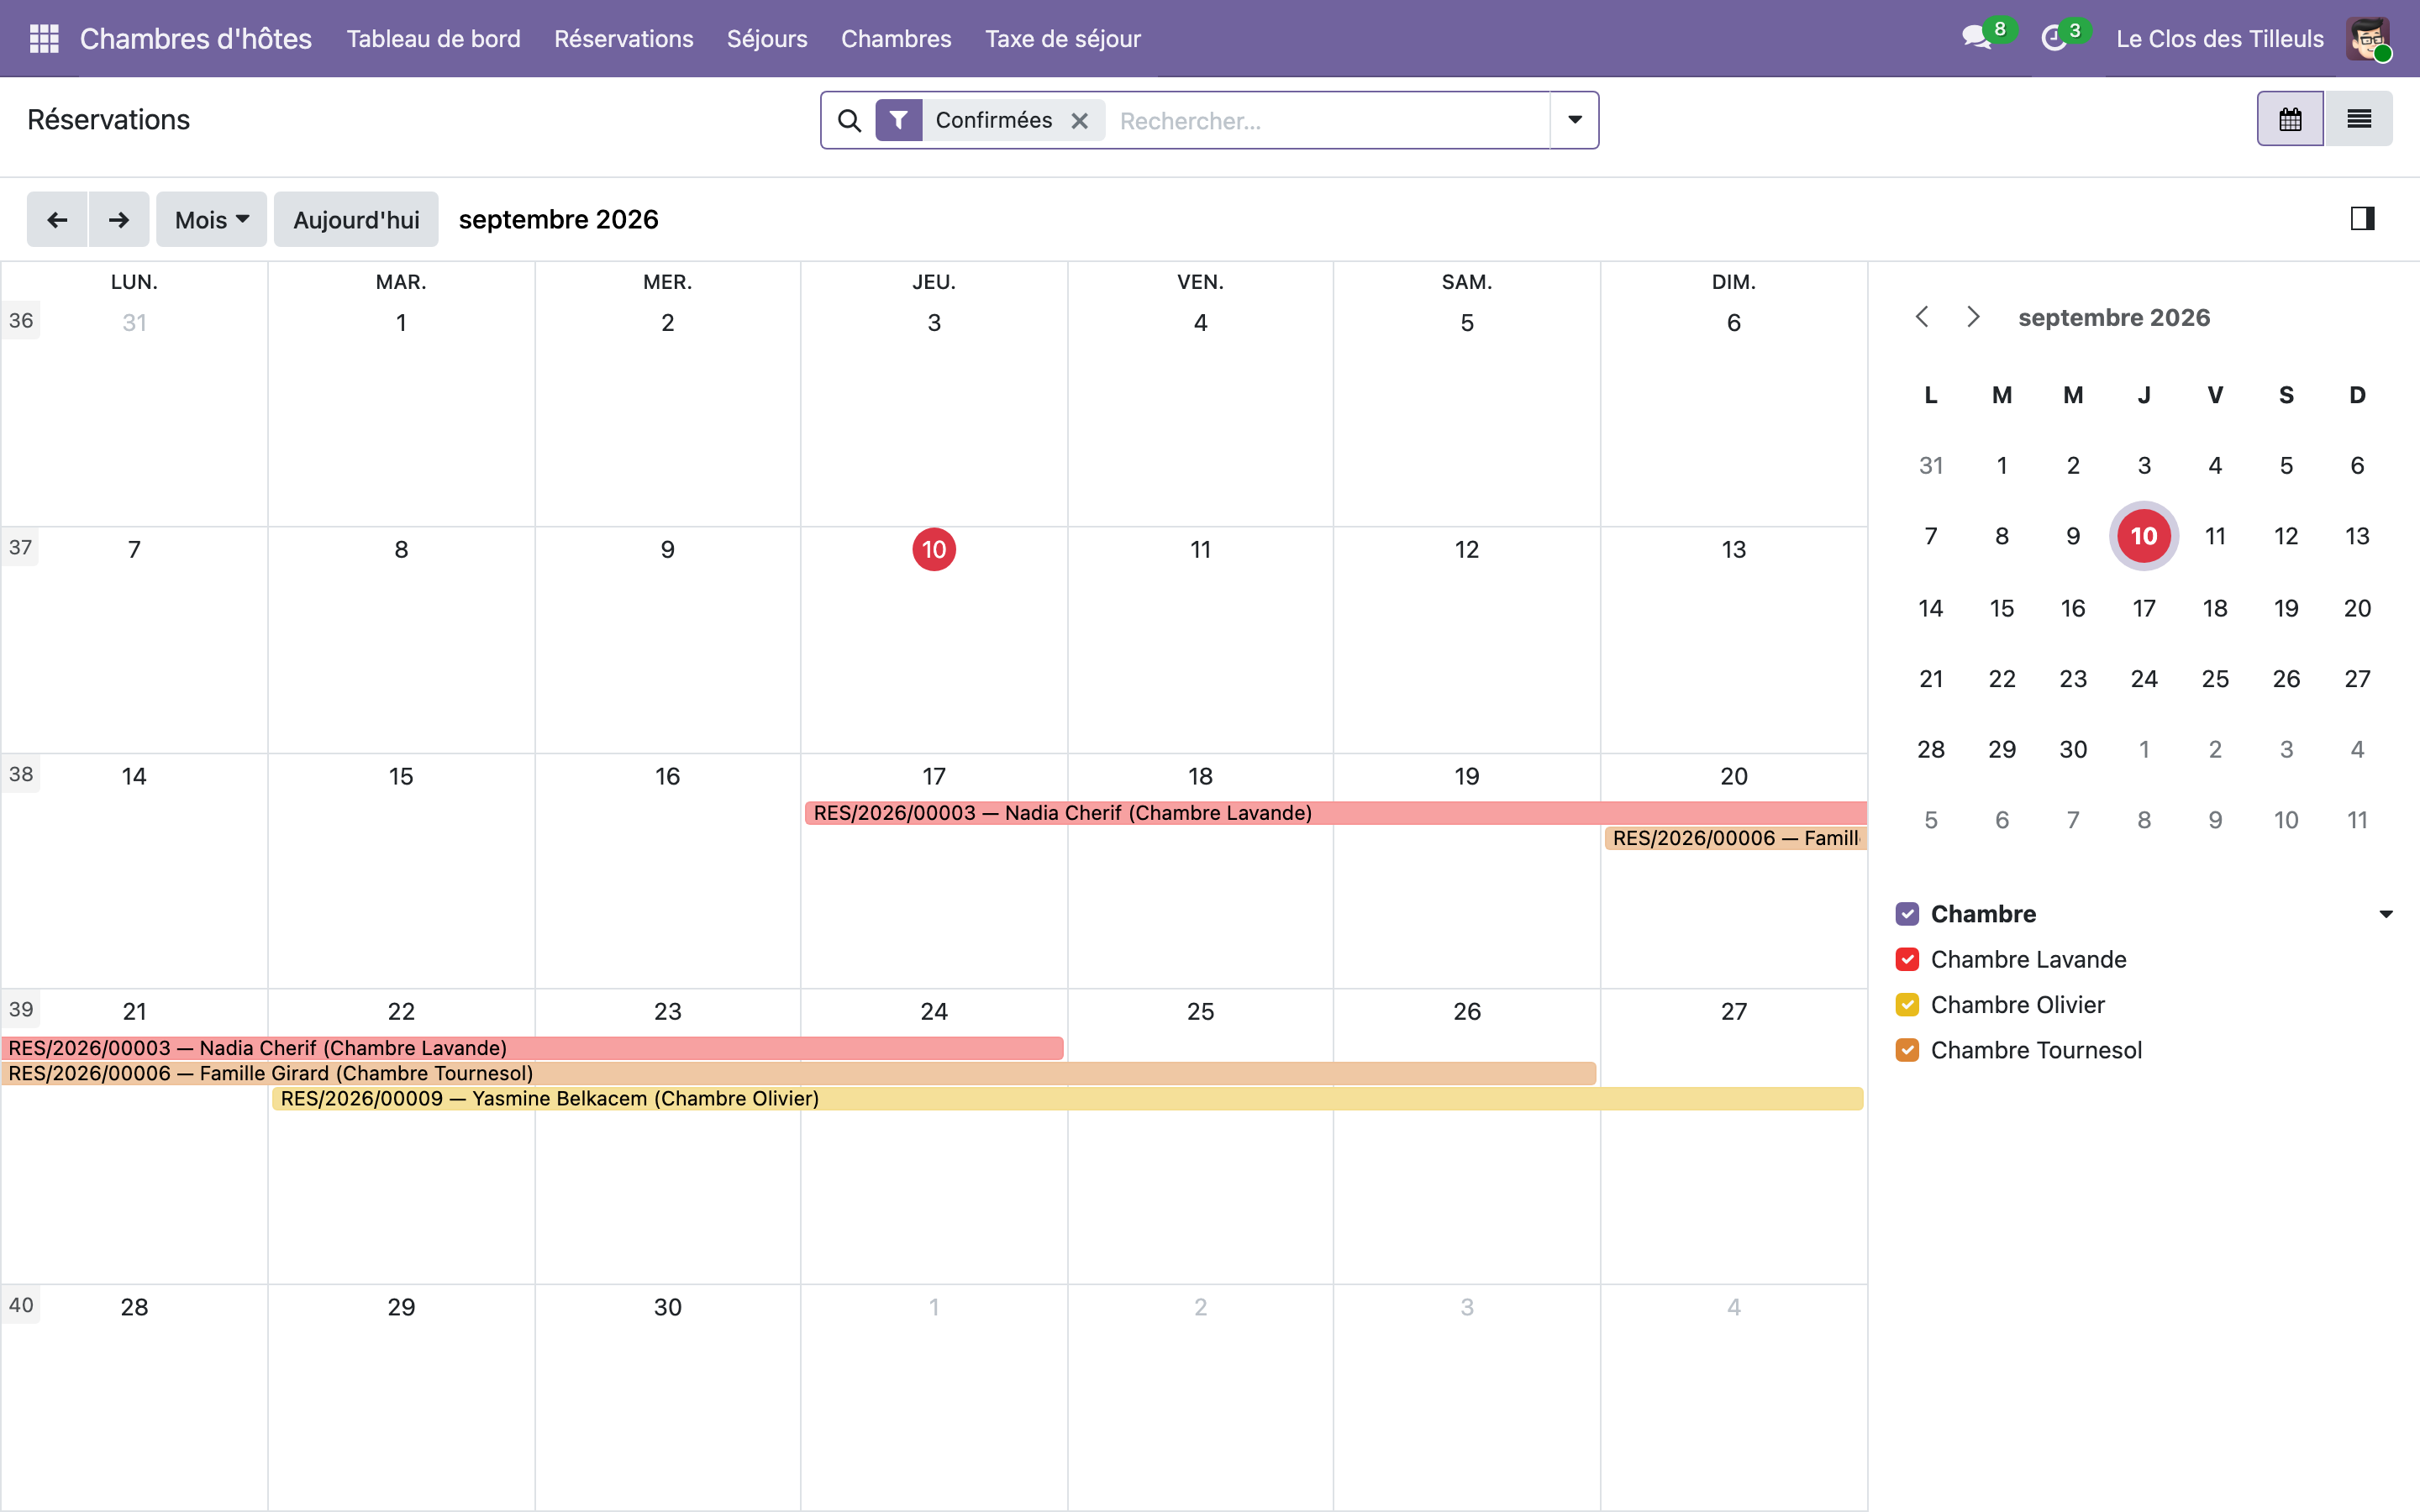Toggle Chambre Lavande checkbox
The height and width of the screenshot is (1512, 2420).
[1907, 959]
